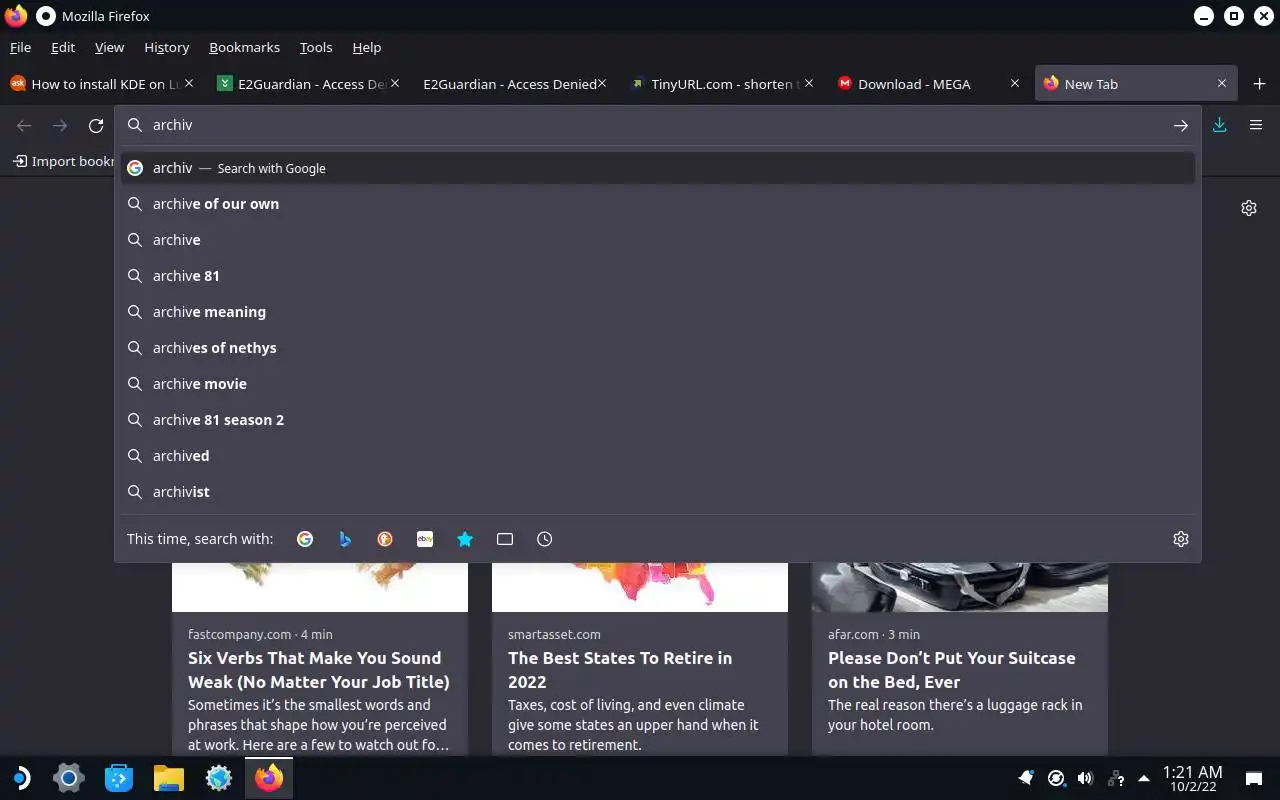Click the Firefox icon in the taskbar
The height and width of the screenshot is (800, 1280).
(269, 777)
